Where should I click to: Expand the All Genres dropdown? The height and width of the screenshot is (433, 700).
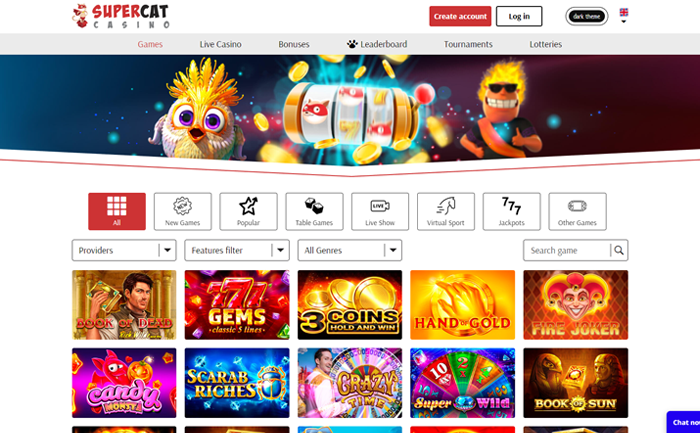coord(350,250)
